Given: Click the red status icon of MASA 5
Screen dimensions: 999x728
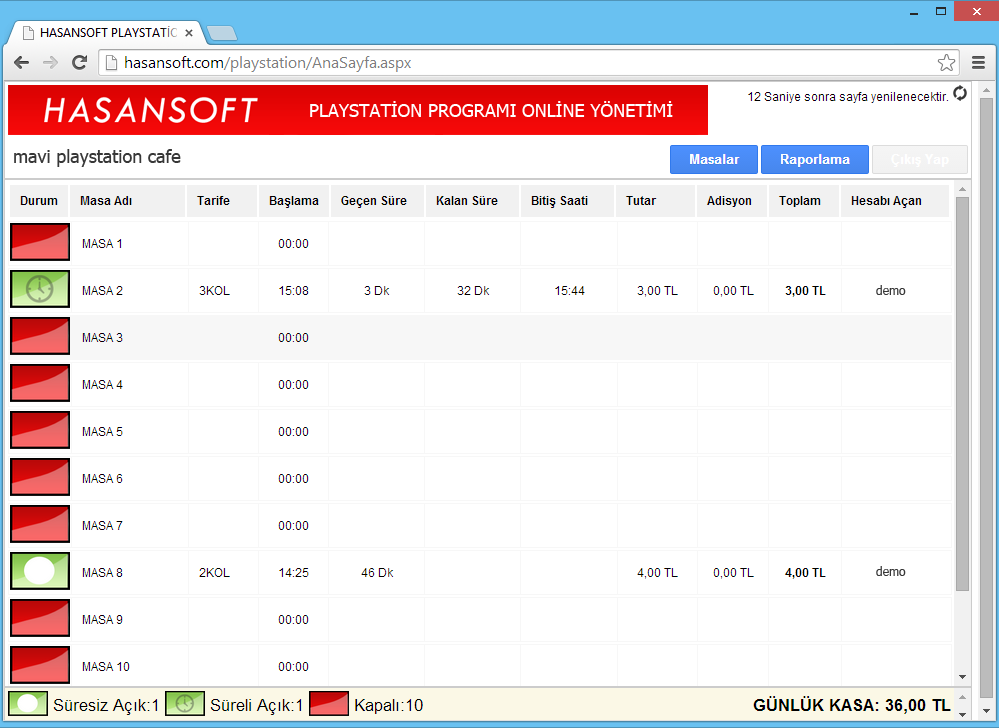Looking at the screenshot, I should 40,431.
